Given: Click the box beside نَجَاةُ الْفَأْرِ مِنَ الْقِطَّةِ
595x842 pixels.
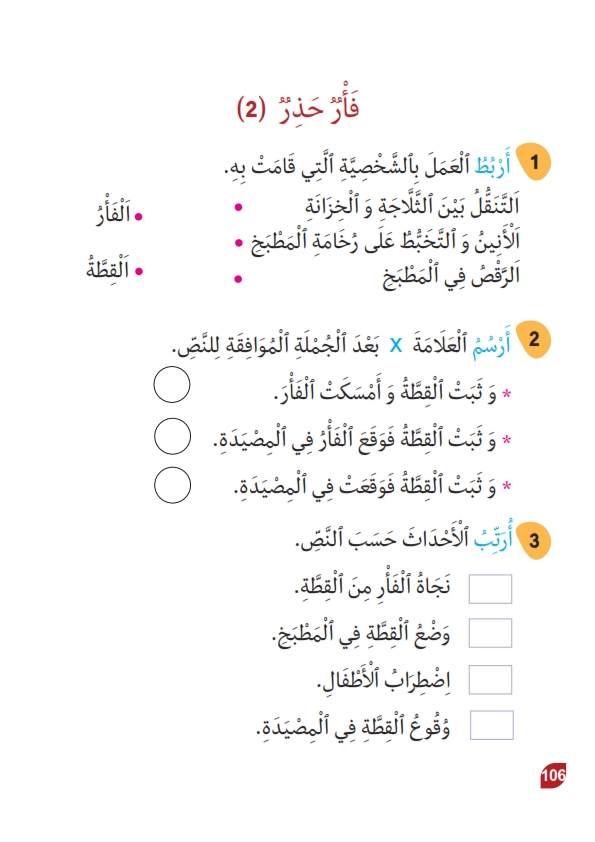Looking at the screenshot, I should click(x=490, y=589).
